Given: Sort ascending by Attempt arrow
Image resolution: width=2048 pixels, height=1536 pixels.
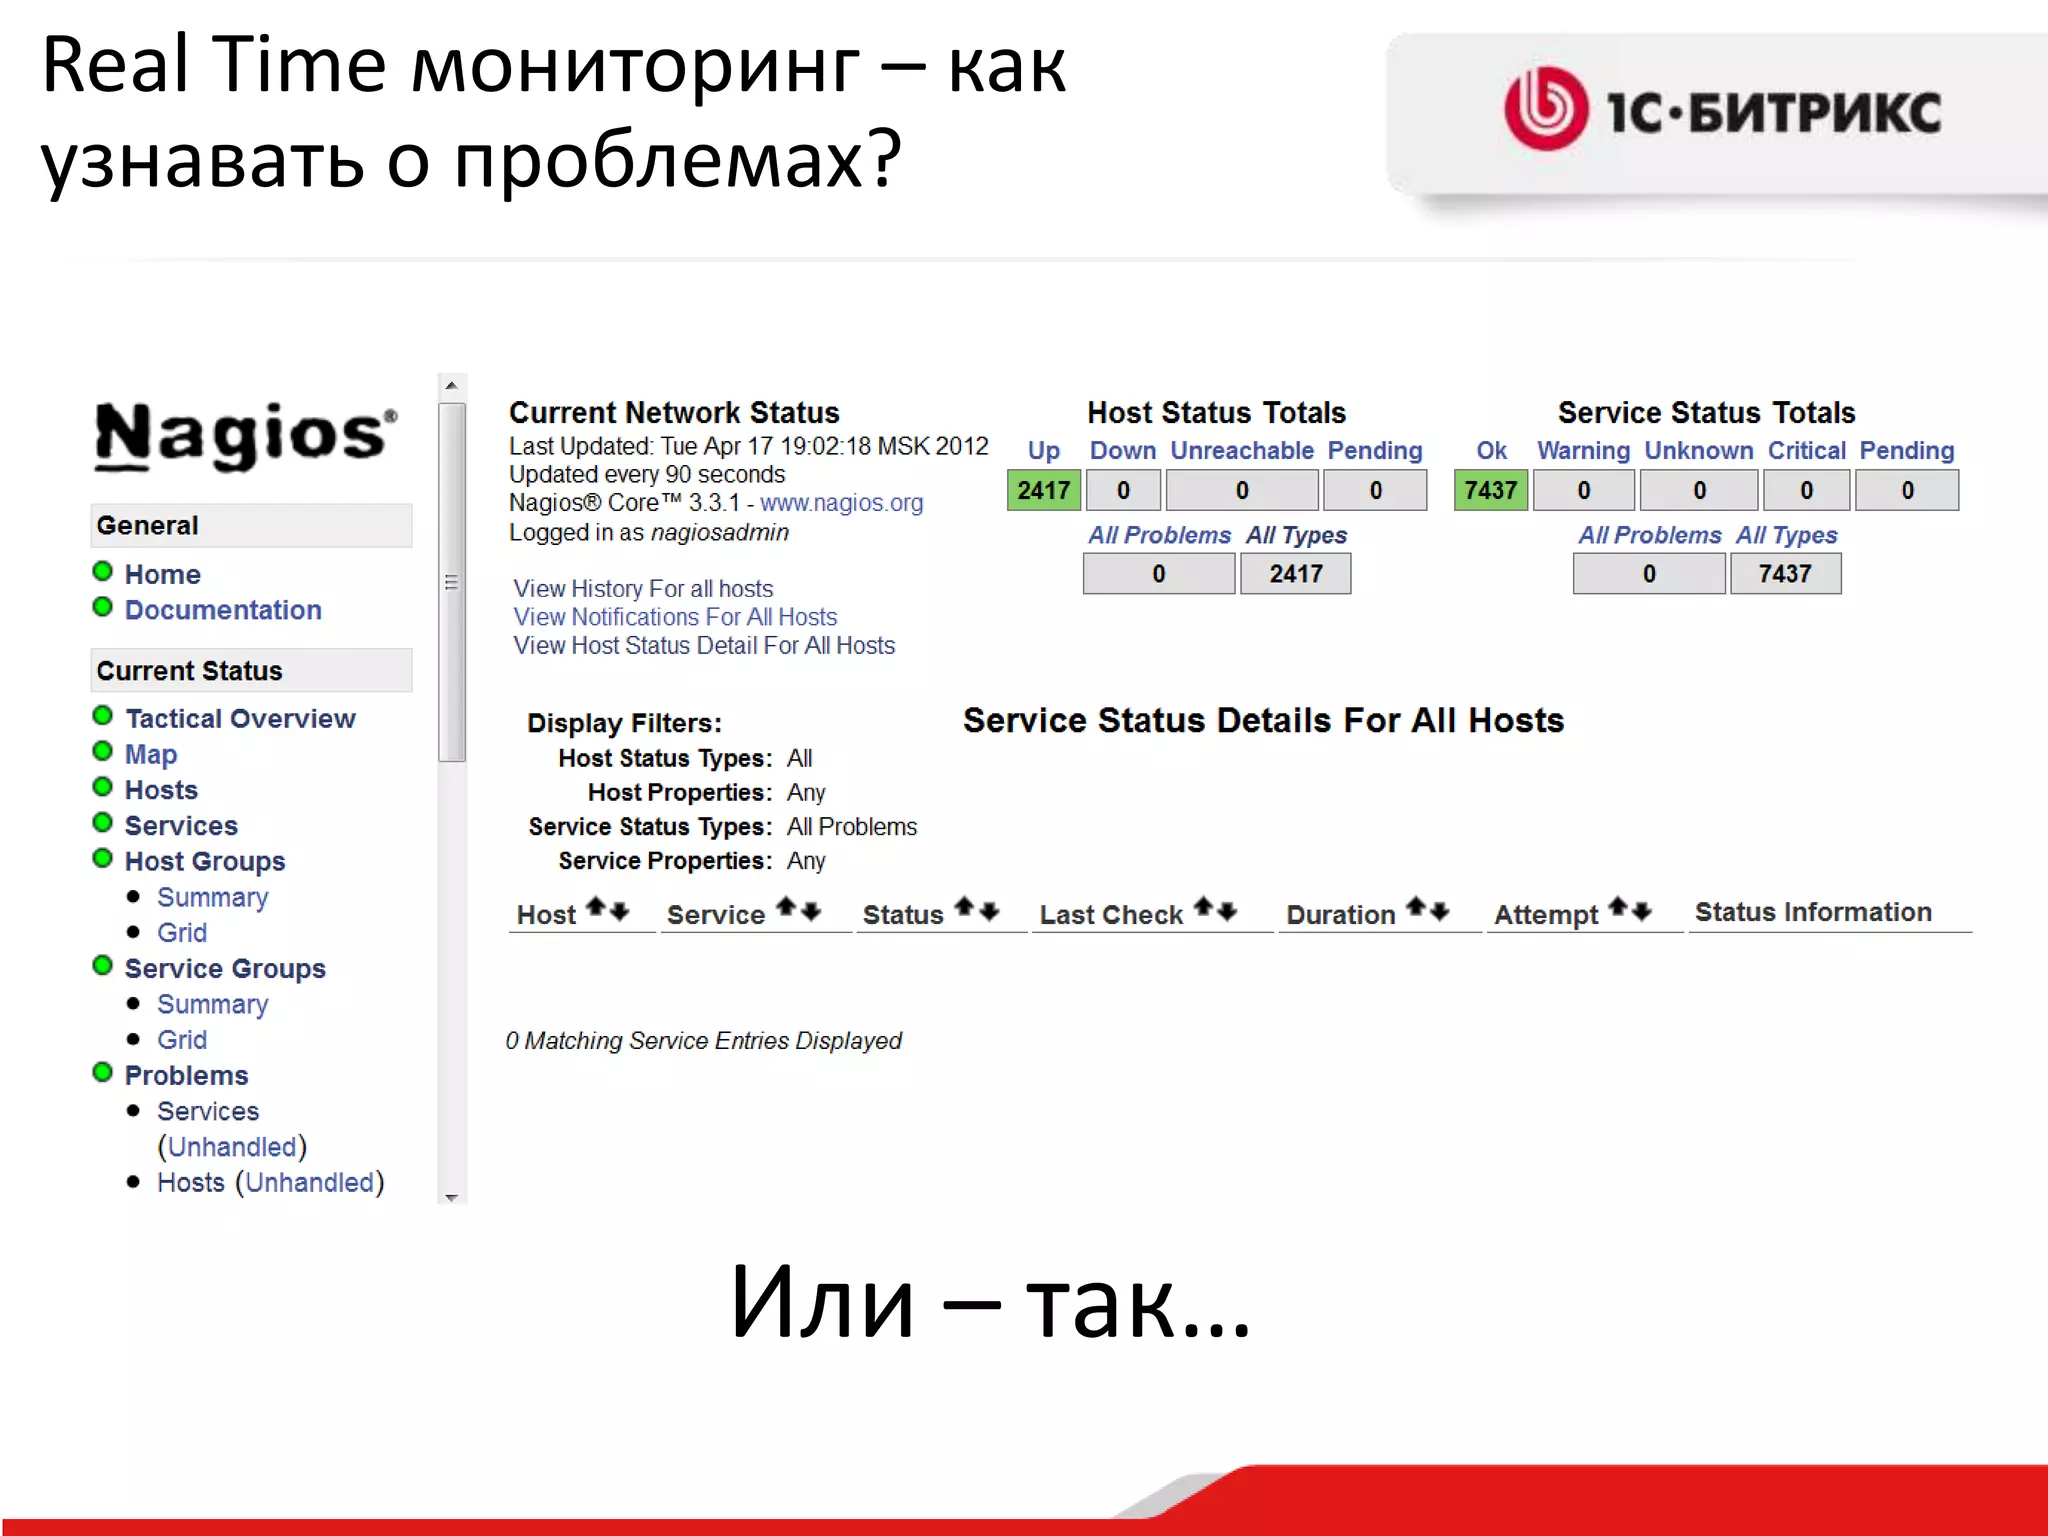Looking at the screenshot, I should coord(1618,907).
